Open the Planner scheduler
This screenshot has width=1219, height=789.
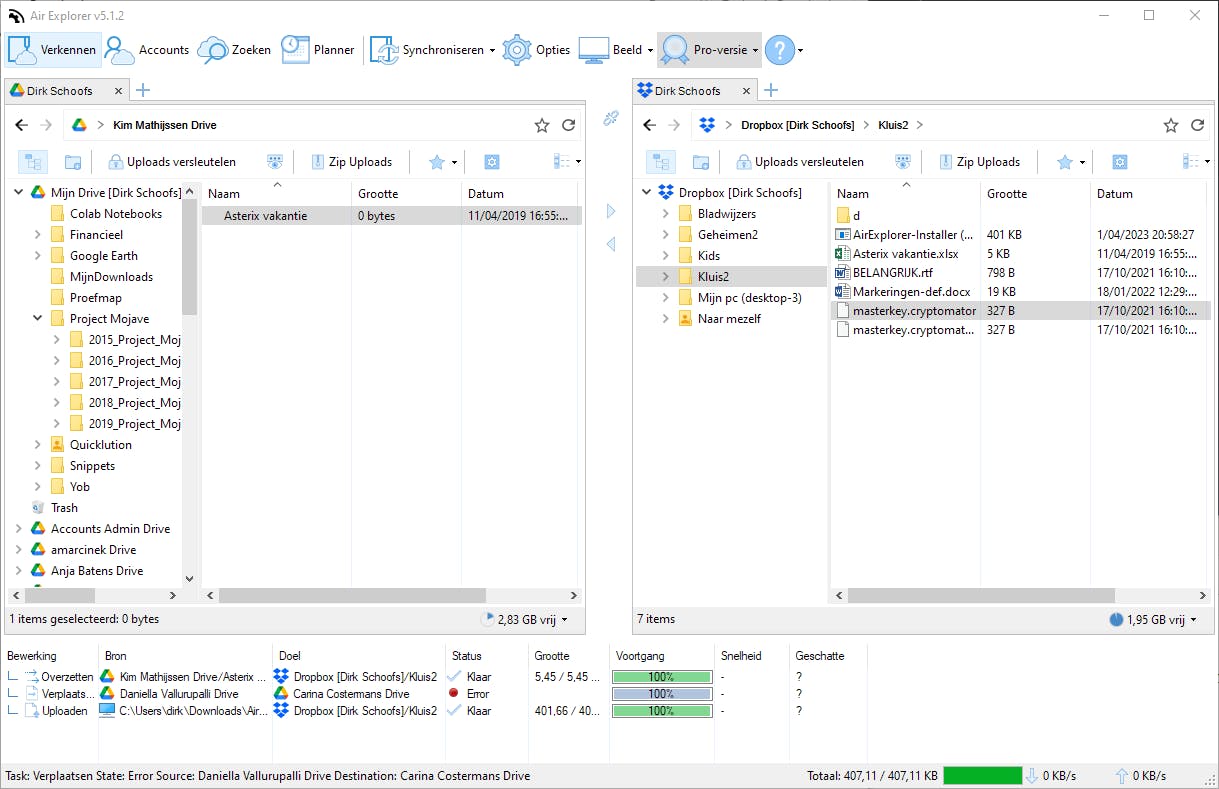click(317, 49)
